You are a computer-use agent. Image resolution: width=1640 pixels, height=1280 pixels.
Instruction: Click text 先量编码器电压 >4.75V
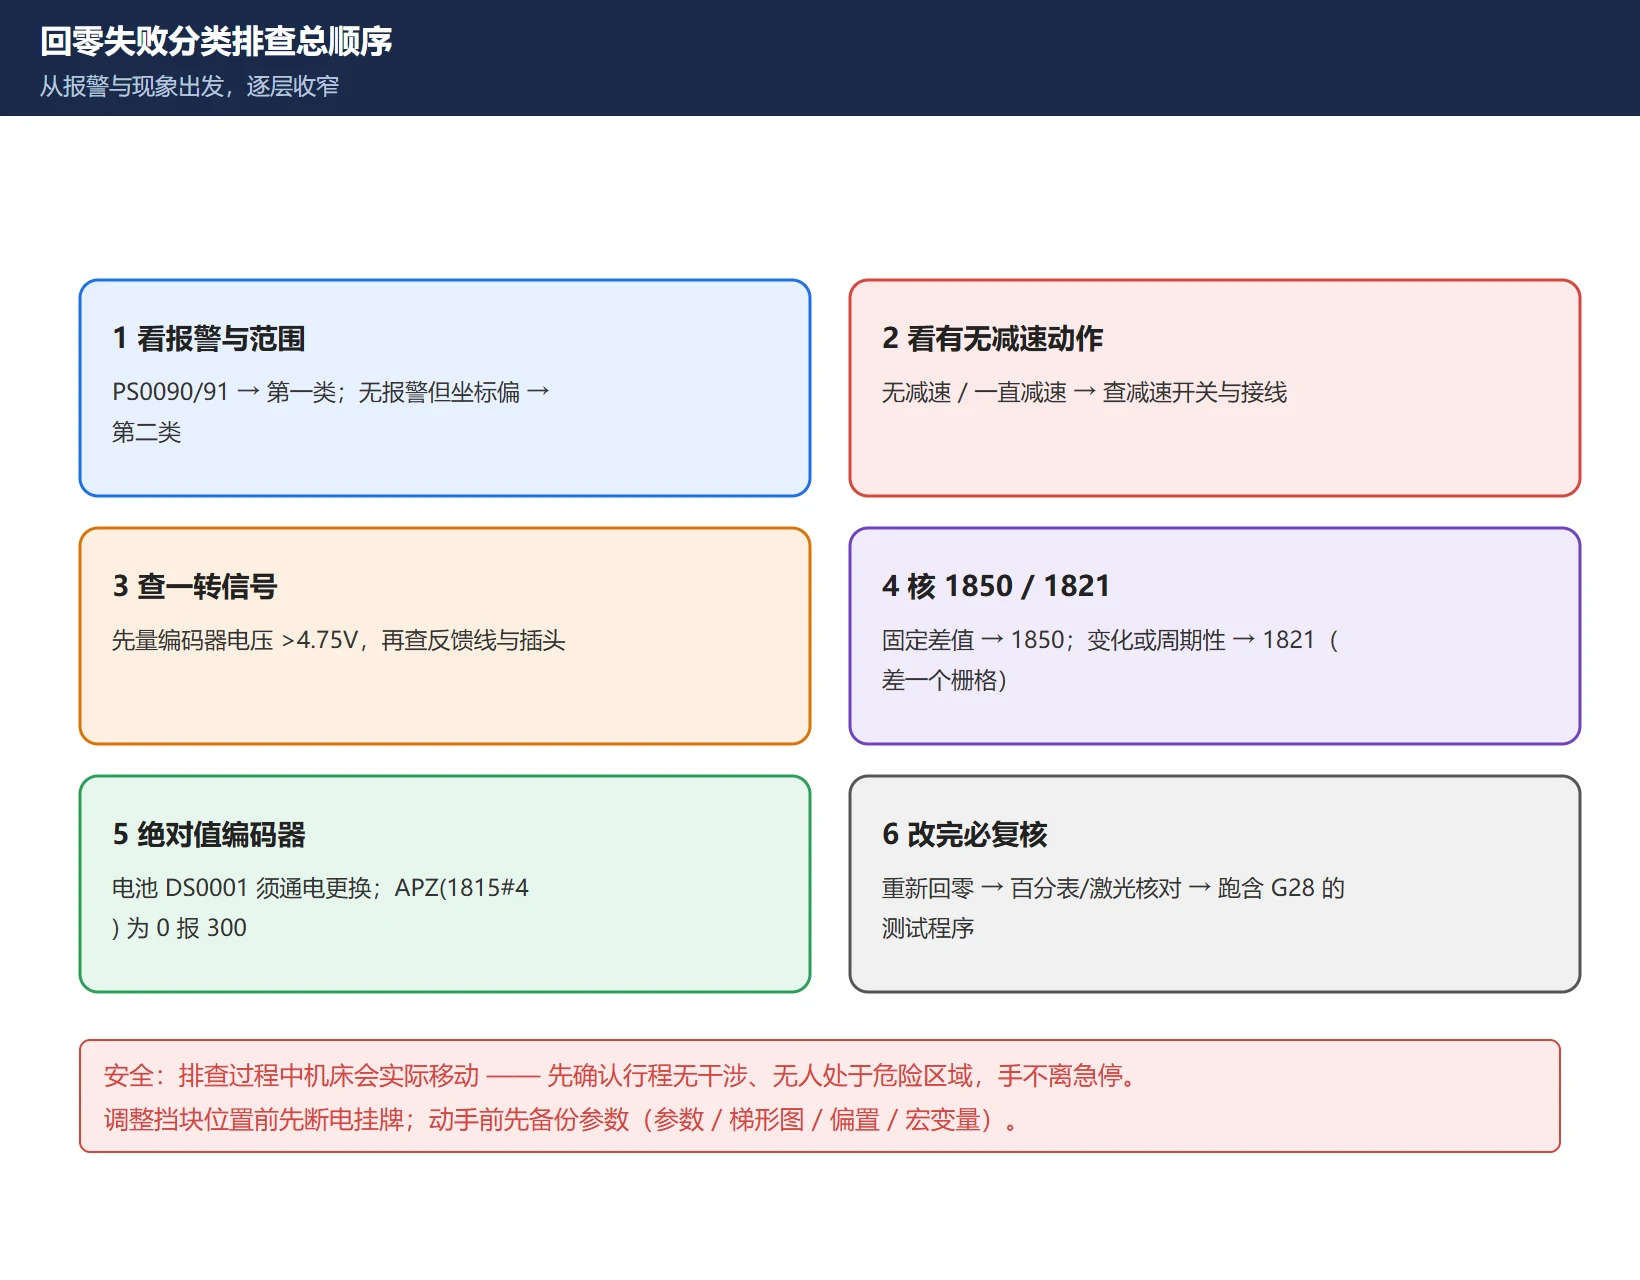click(x=234, y=640)
